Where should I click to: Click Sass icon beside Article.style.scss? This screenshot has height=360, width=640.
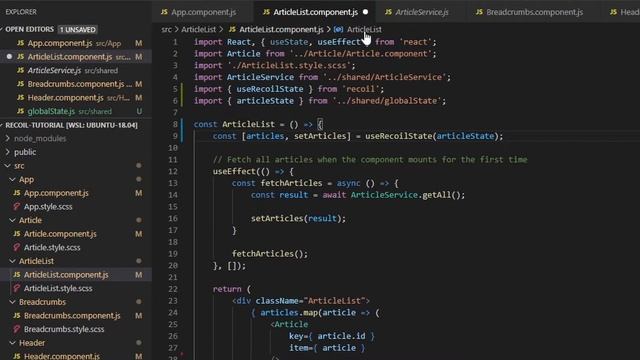click(17, 247)
